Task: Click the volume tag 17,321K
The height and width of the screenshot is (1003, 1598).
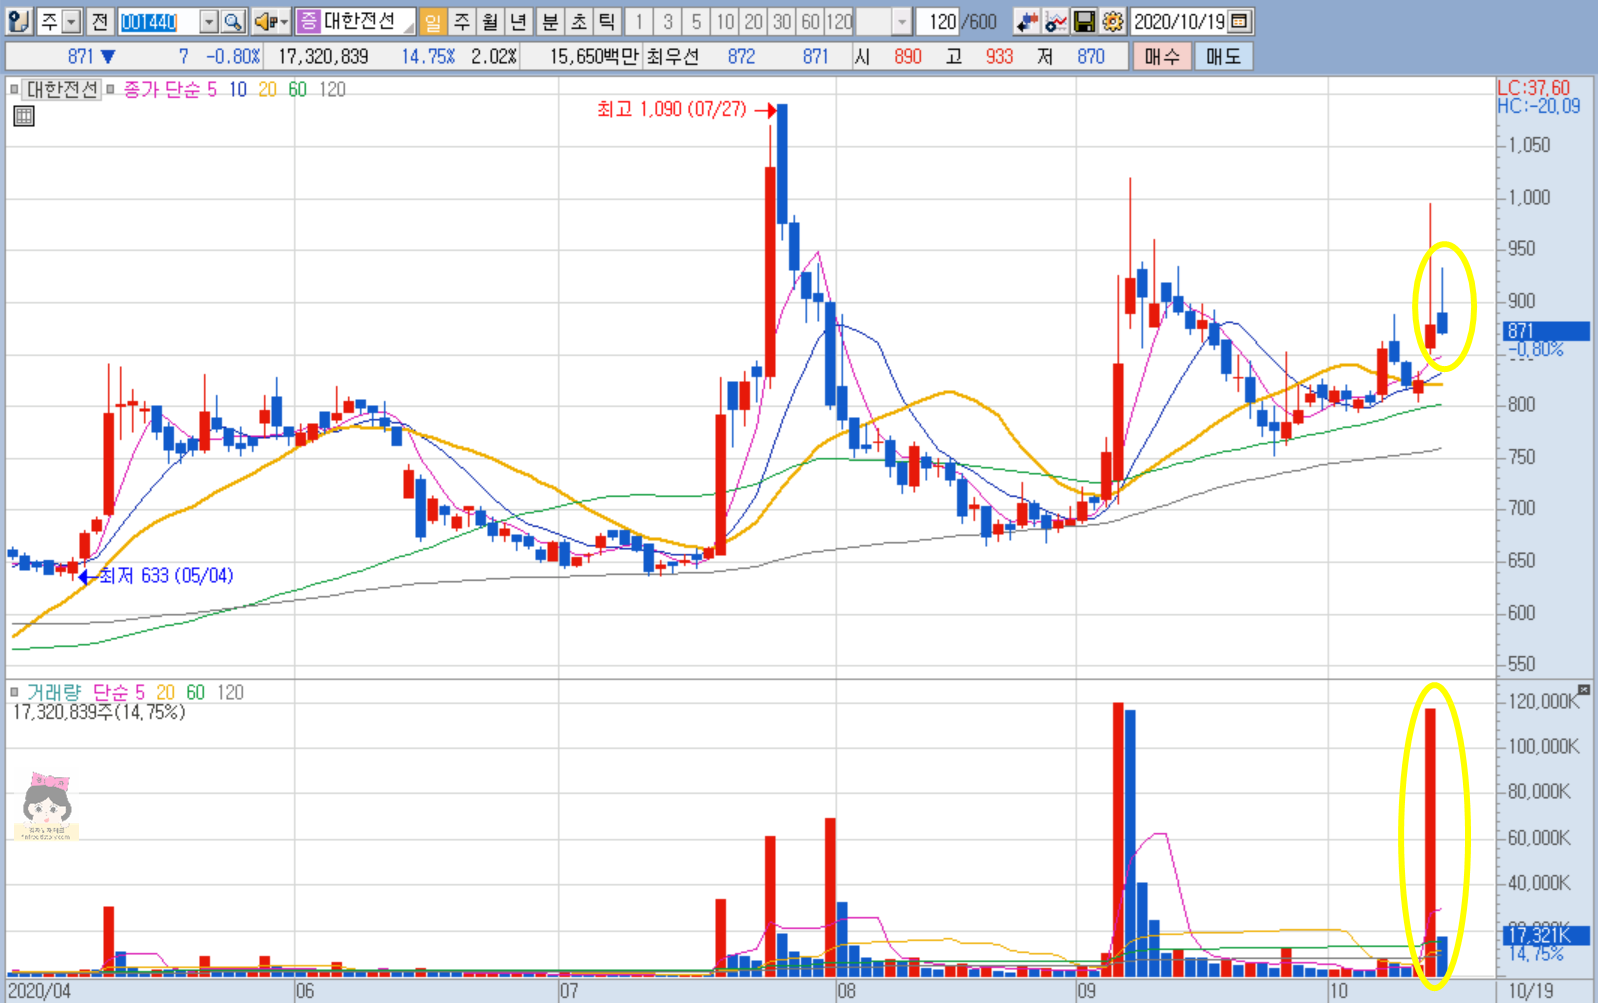Action: pyautogui.click(x=1546, y=935)
